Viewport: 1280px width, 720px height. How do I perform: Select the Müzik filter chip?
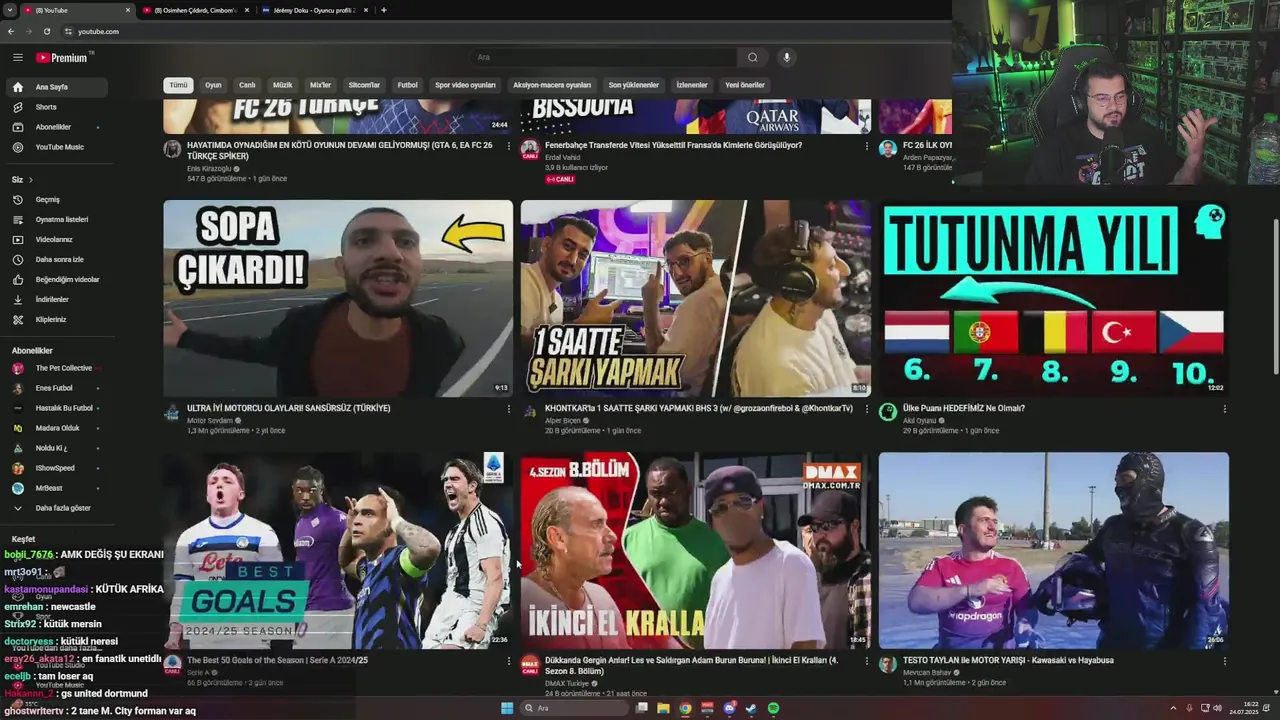click(283, 85)
